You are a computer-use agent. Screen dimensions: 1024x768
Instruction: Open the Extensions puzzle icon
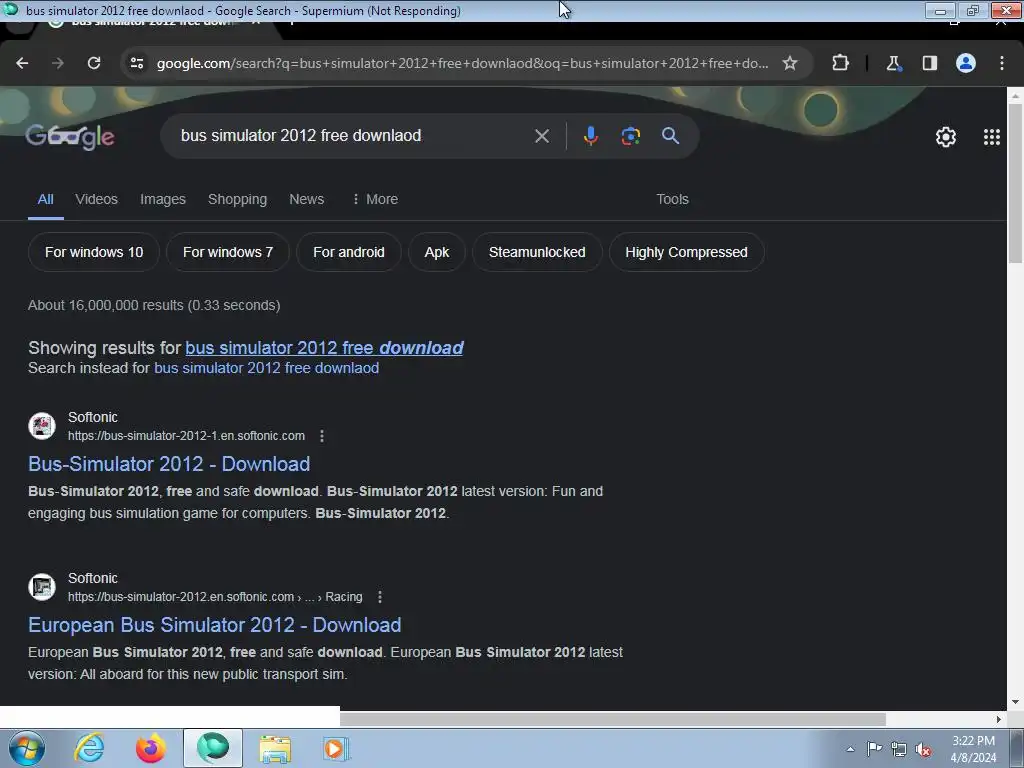[x=840, y=63]
